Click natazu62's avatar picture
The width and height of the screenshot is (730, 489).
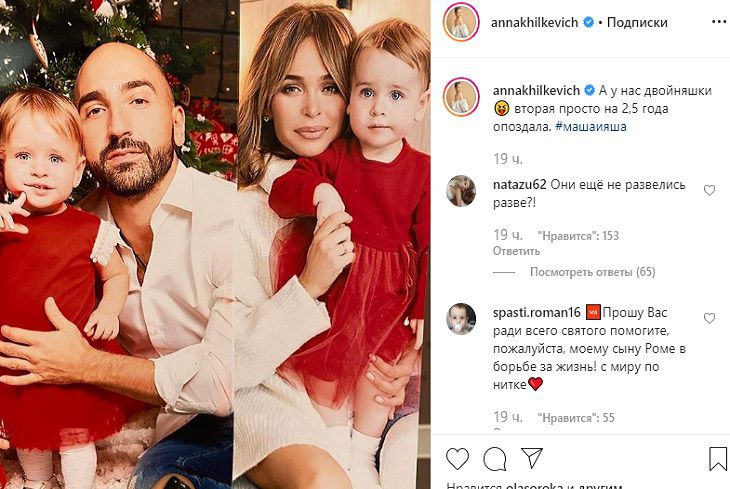(x=461, y=190)
